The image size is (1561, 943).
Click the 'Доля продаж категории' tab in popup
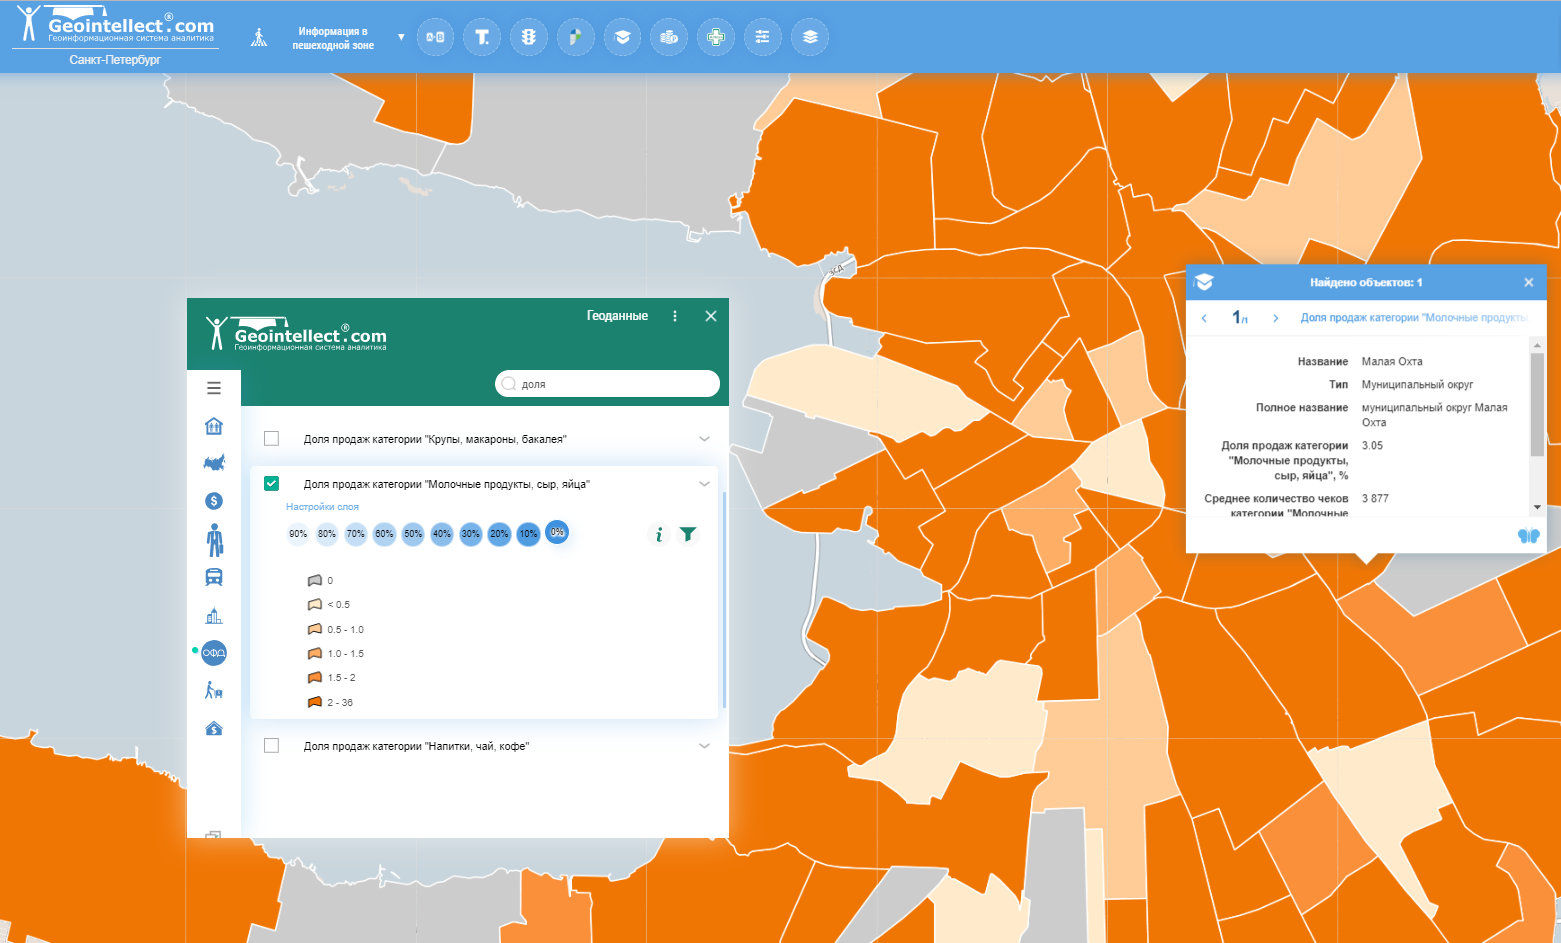1414,318
